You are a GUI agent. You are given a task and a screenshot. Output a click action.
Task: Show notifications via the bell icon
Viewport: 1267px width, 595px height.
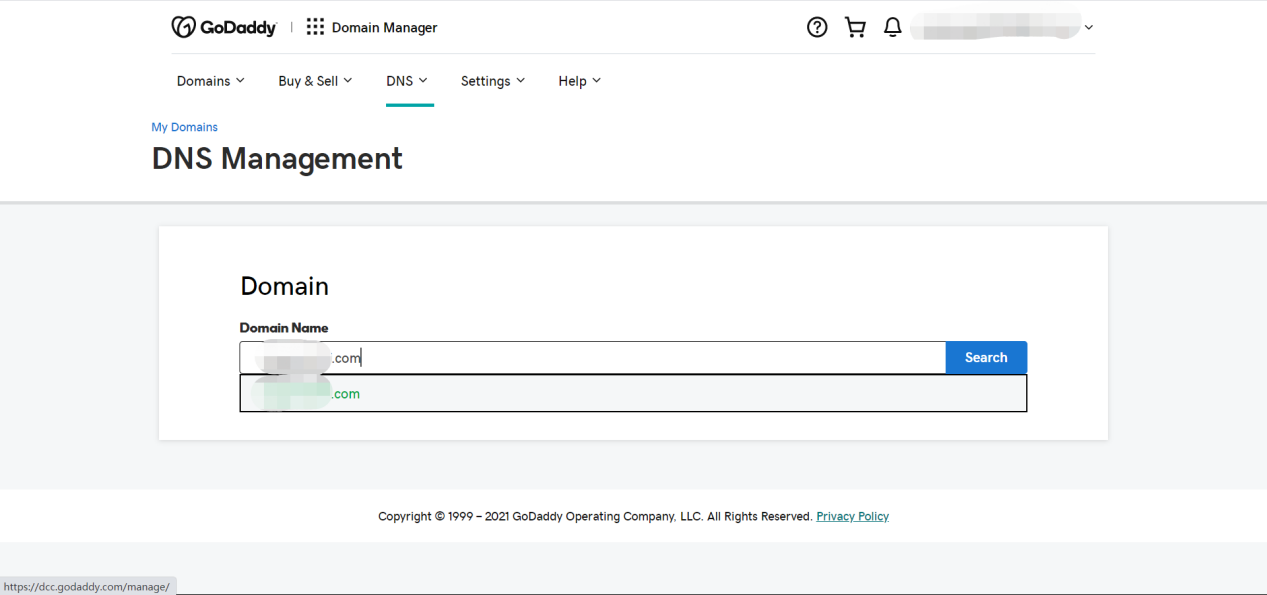coord(893,28)
